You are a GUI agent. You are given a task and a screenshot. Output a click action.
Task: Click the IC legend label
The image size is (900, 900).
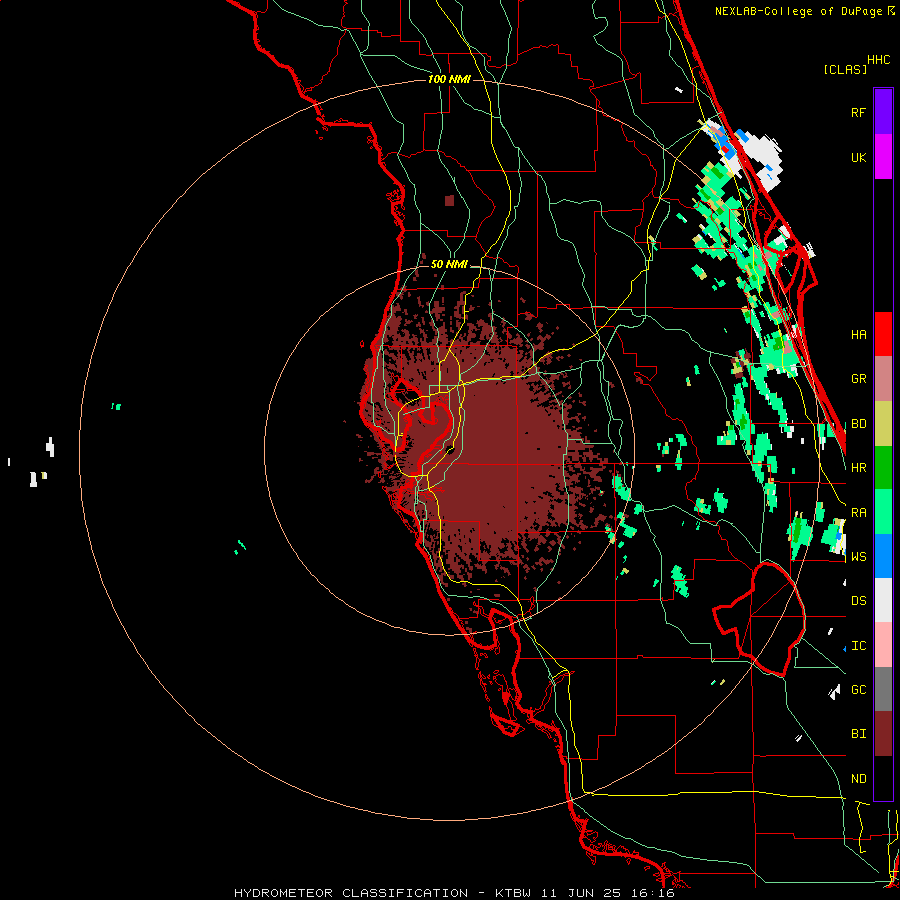click(858, 646)
